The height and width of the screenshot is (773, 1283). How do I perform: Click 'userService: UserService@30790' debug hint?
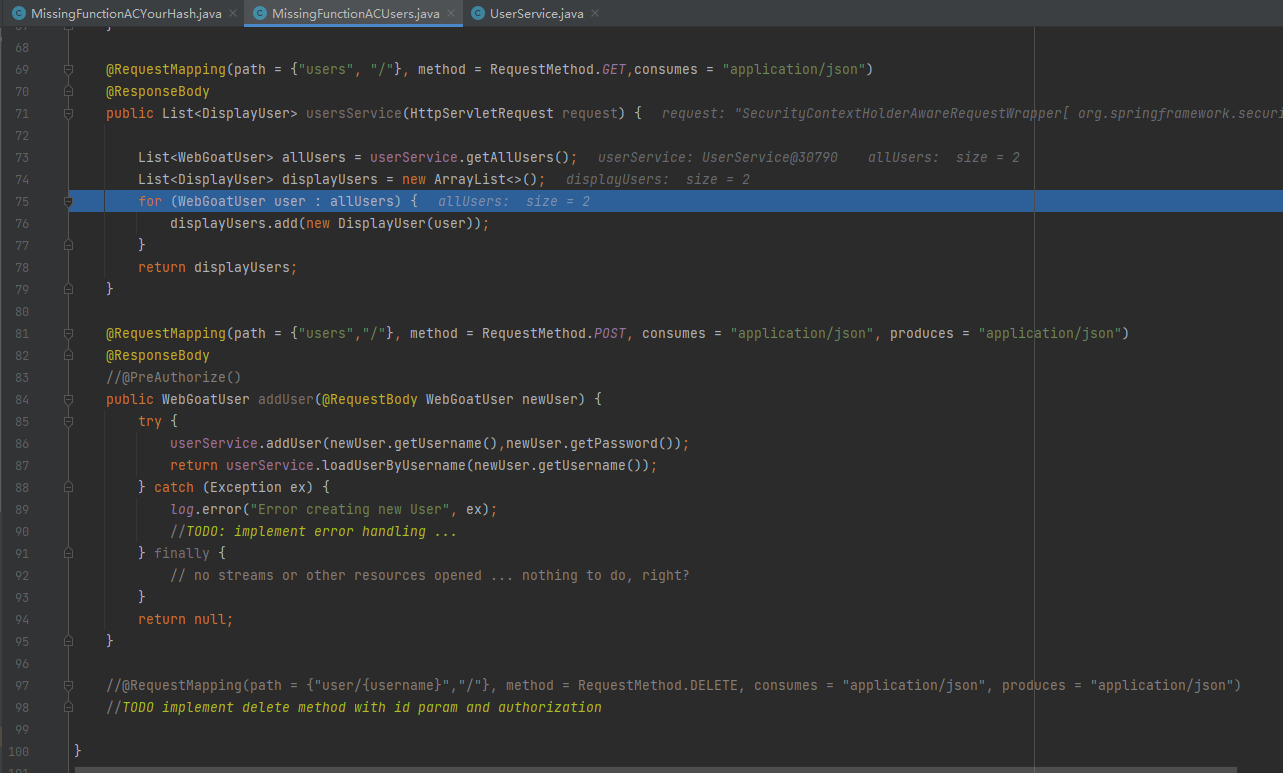pos(718,158)
